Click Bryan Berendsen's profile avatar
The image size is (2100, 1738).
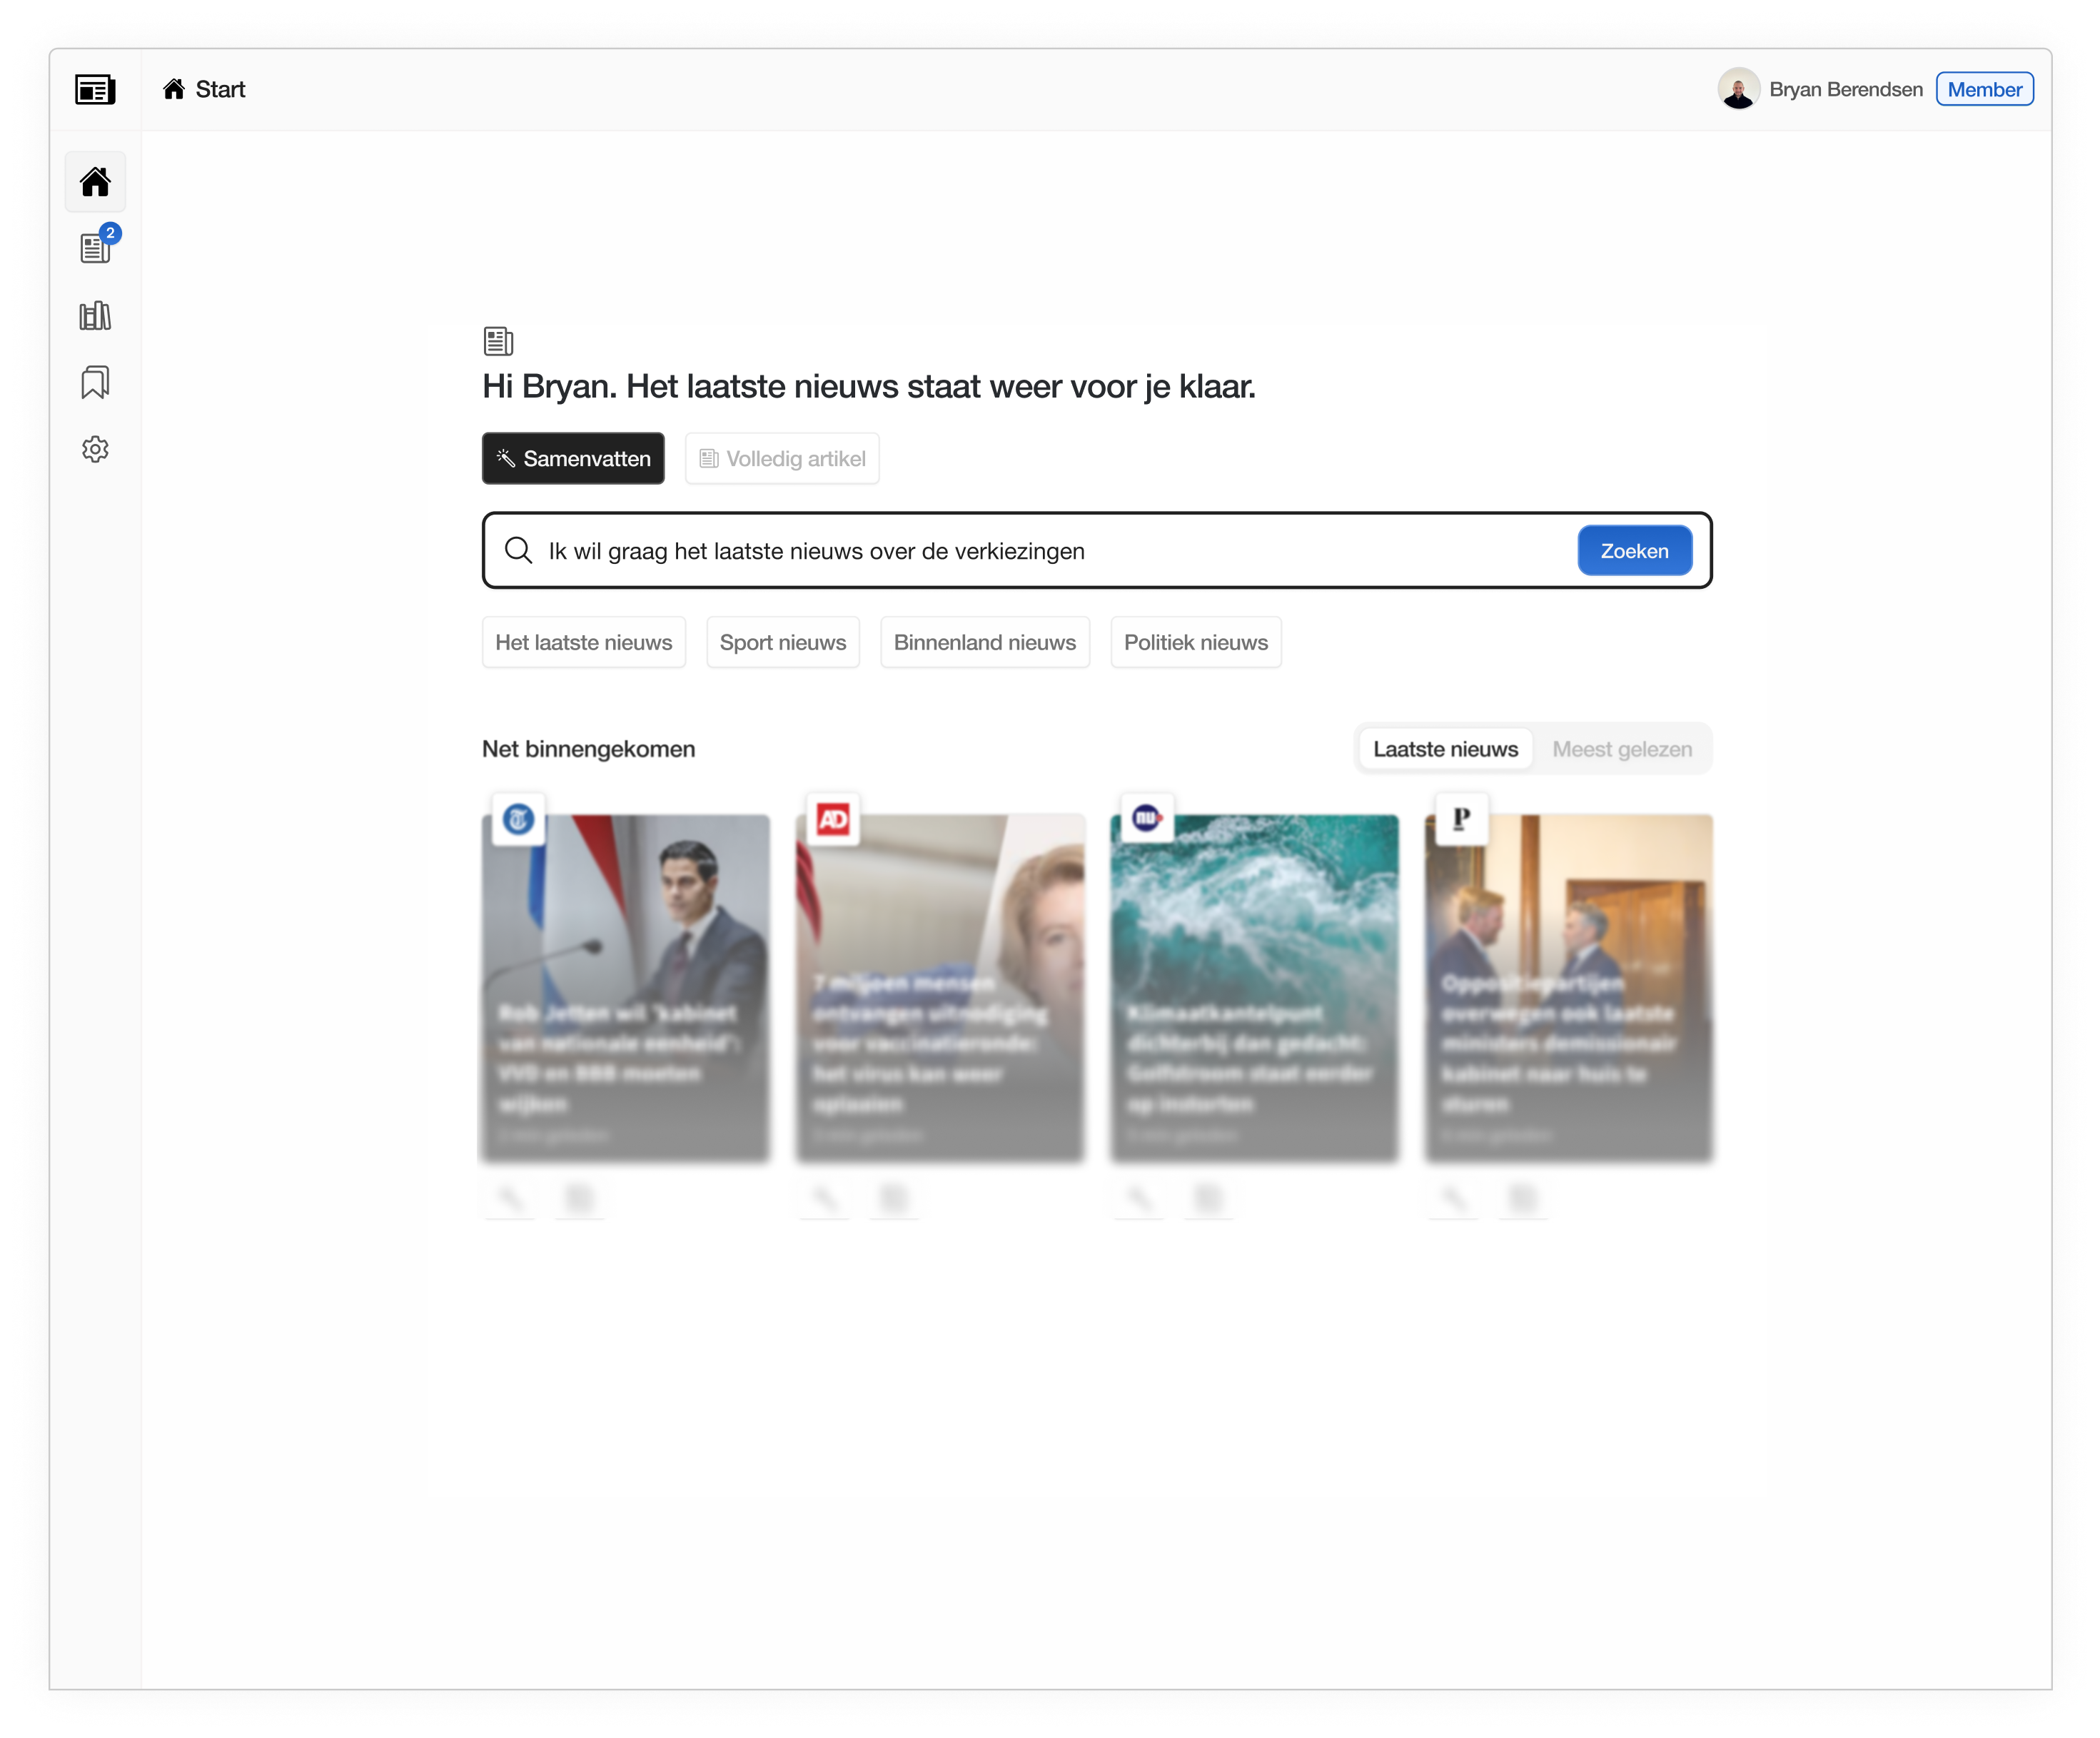point(1738,89)
